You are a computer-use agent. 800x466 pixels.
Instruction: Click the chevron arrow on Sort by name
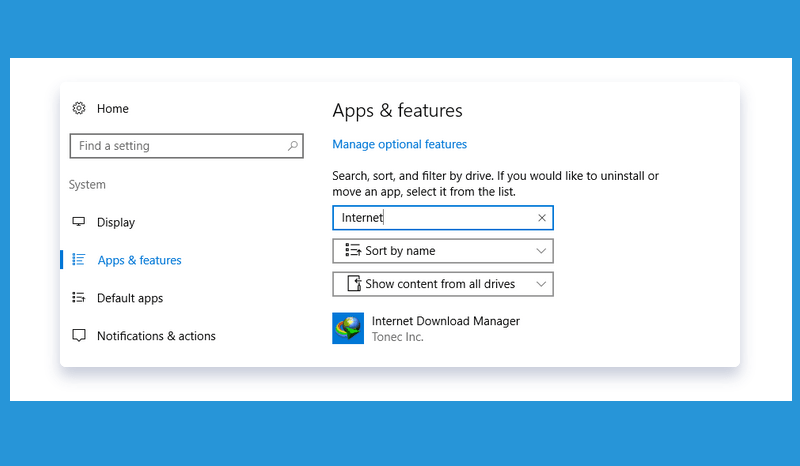[541, 251]
